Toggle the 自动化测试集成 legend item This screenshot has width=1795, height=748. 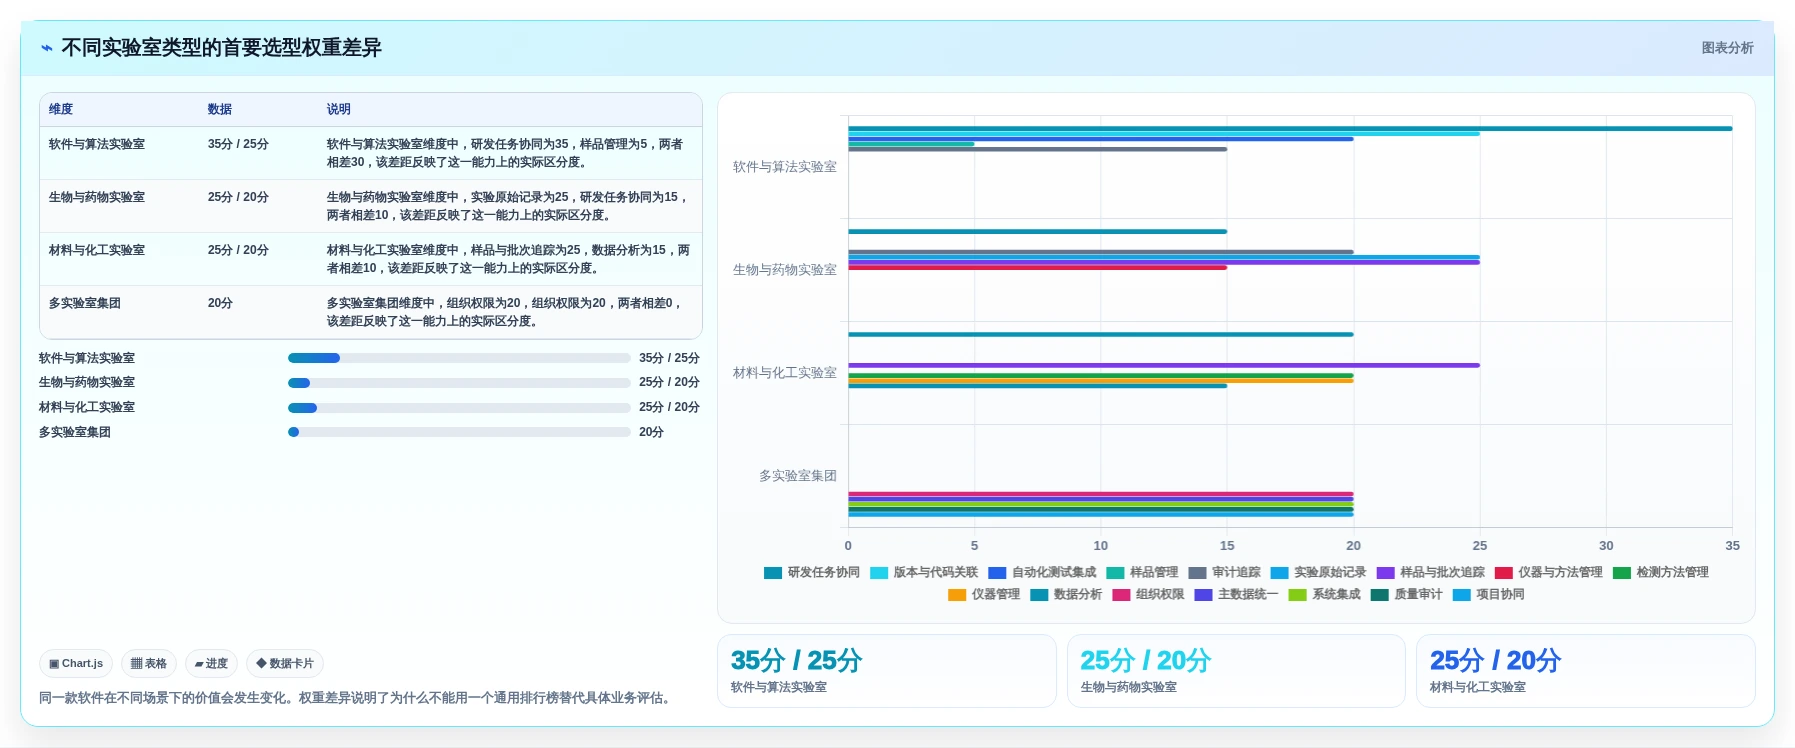(1042, 572)
